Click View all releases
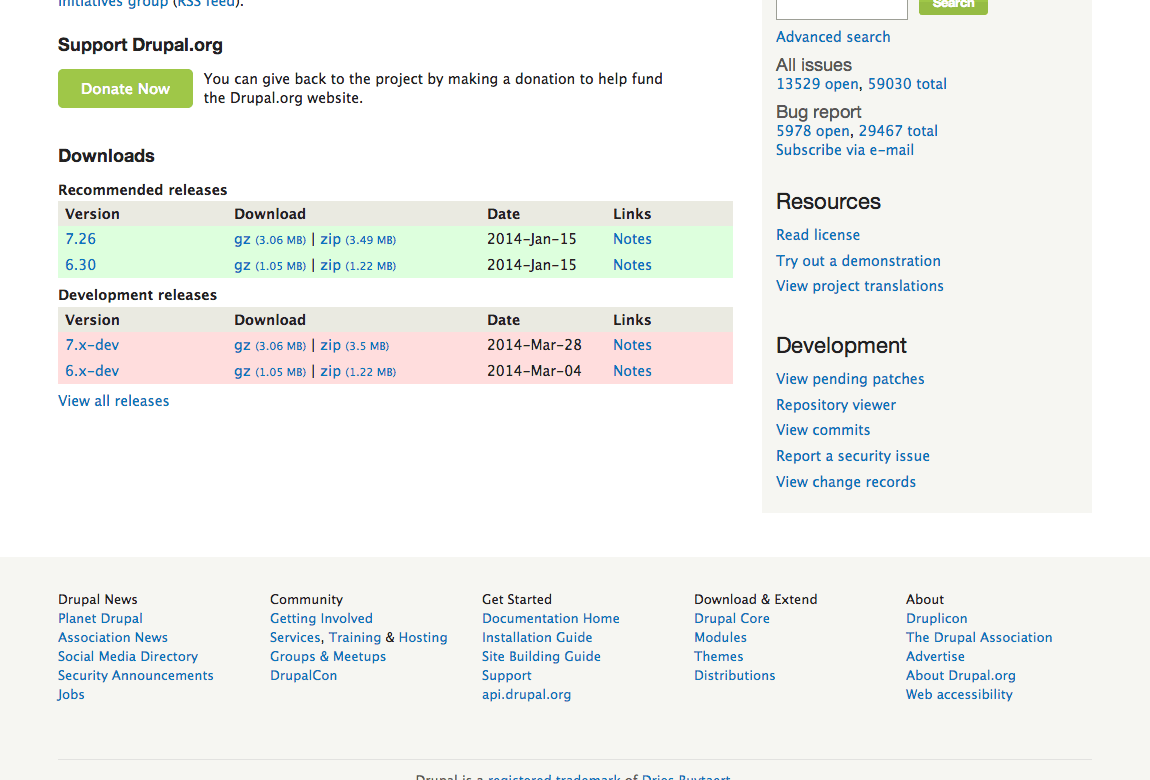This screenshot has width=1150, height=780. 114,401
